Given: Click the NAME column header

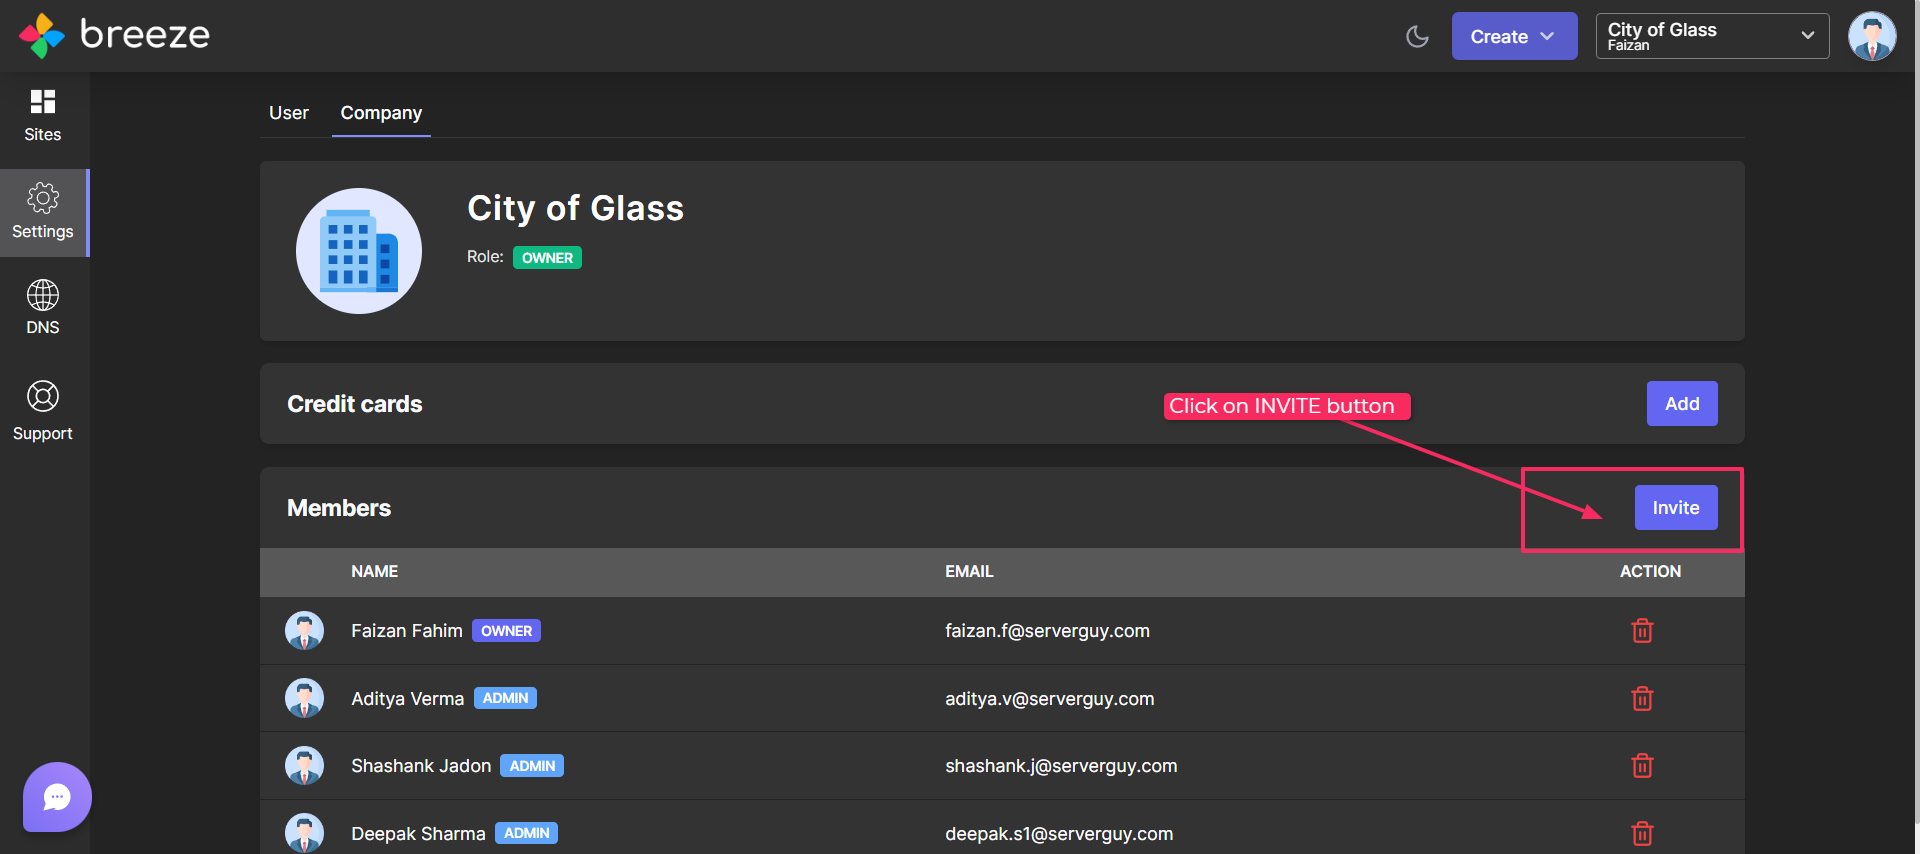Looking at the screenshot, I should coord(375,572).
